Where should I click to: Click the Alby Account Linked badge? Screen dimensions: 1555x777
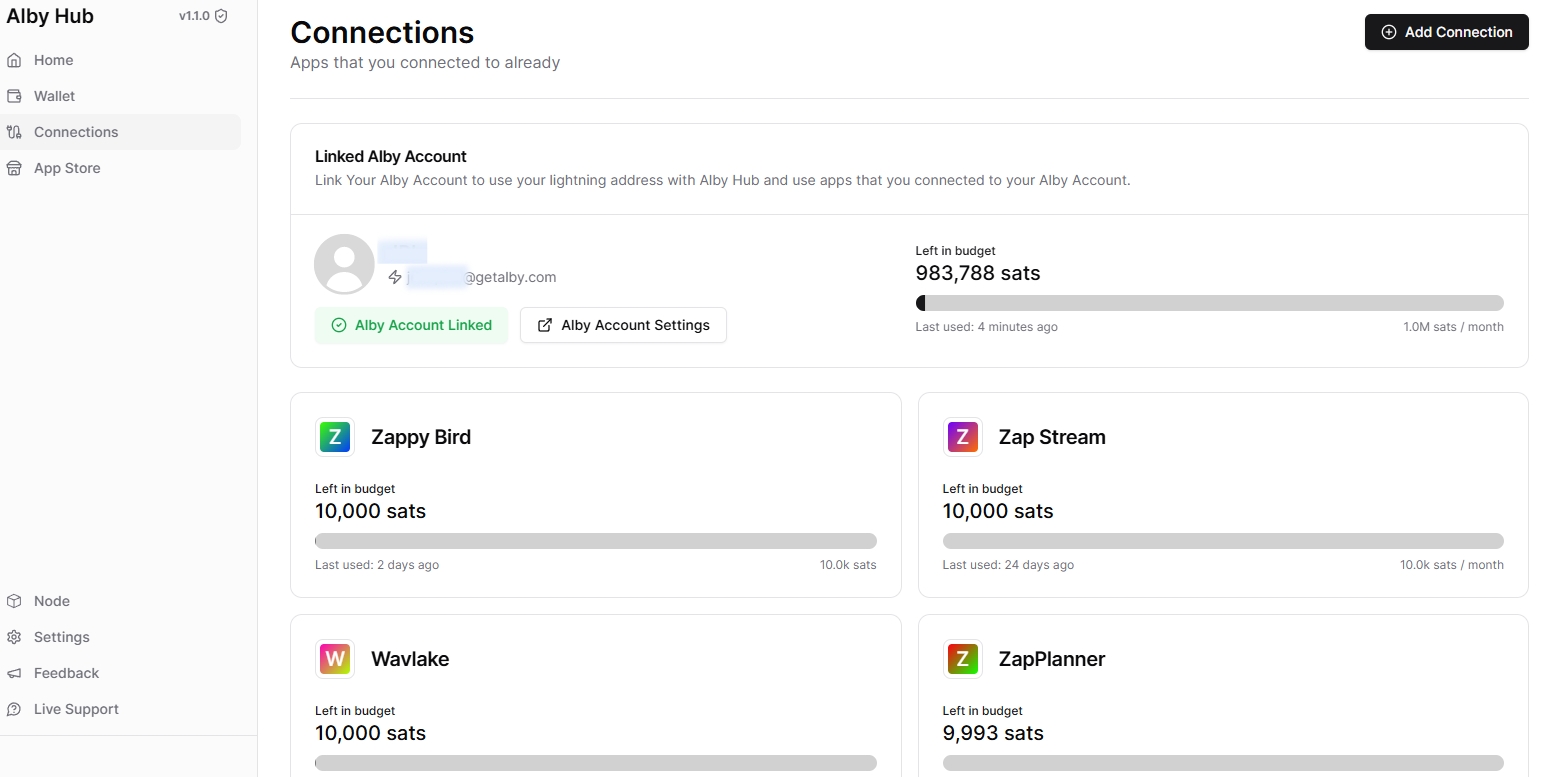click(411, 325)
